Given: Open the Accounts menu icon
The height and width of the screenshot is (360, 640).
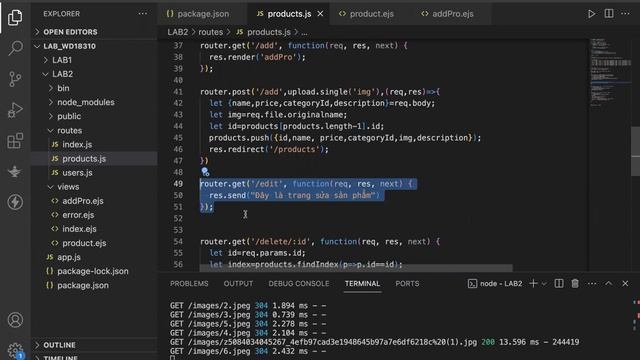Looking at the screenshot, I should tap(15, 320).
